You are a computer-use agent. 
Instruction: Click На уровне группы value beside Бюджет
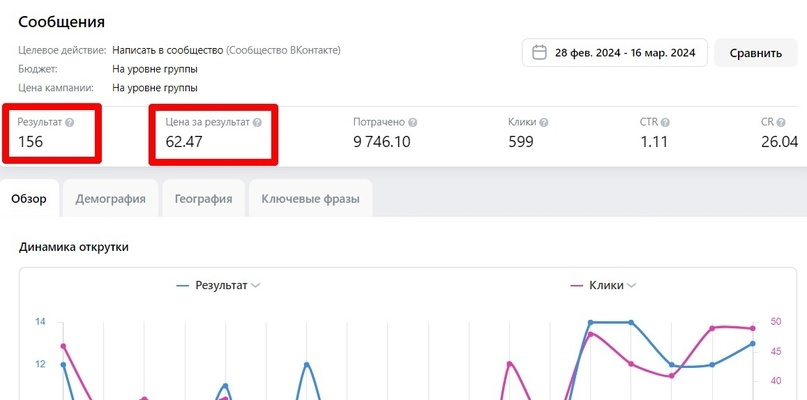(155, 69)
